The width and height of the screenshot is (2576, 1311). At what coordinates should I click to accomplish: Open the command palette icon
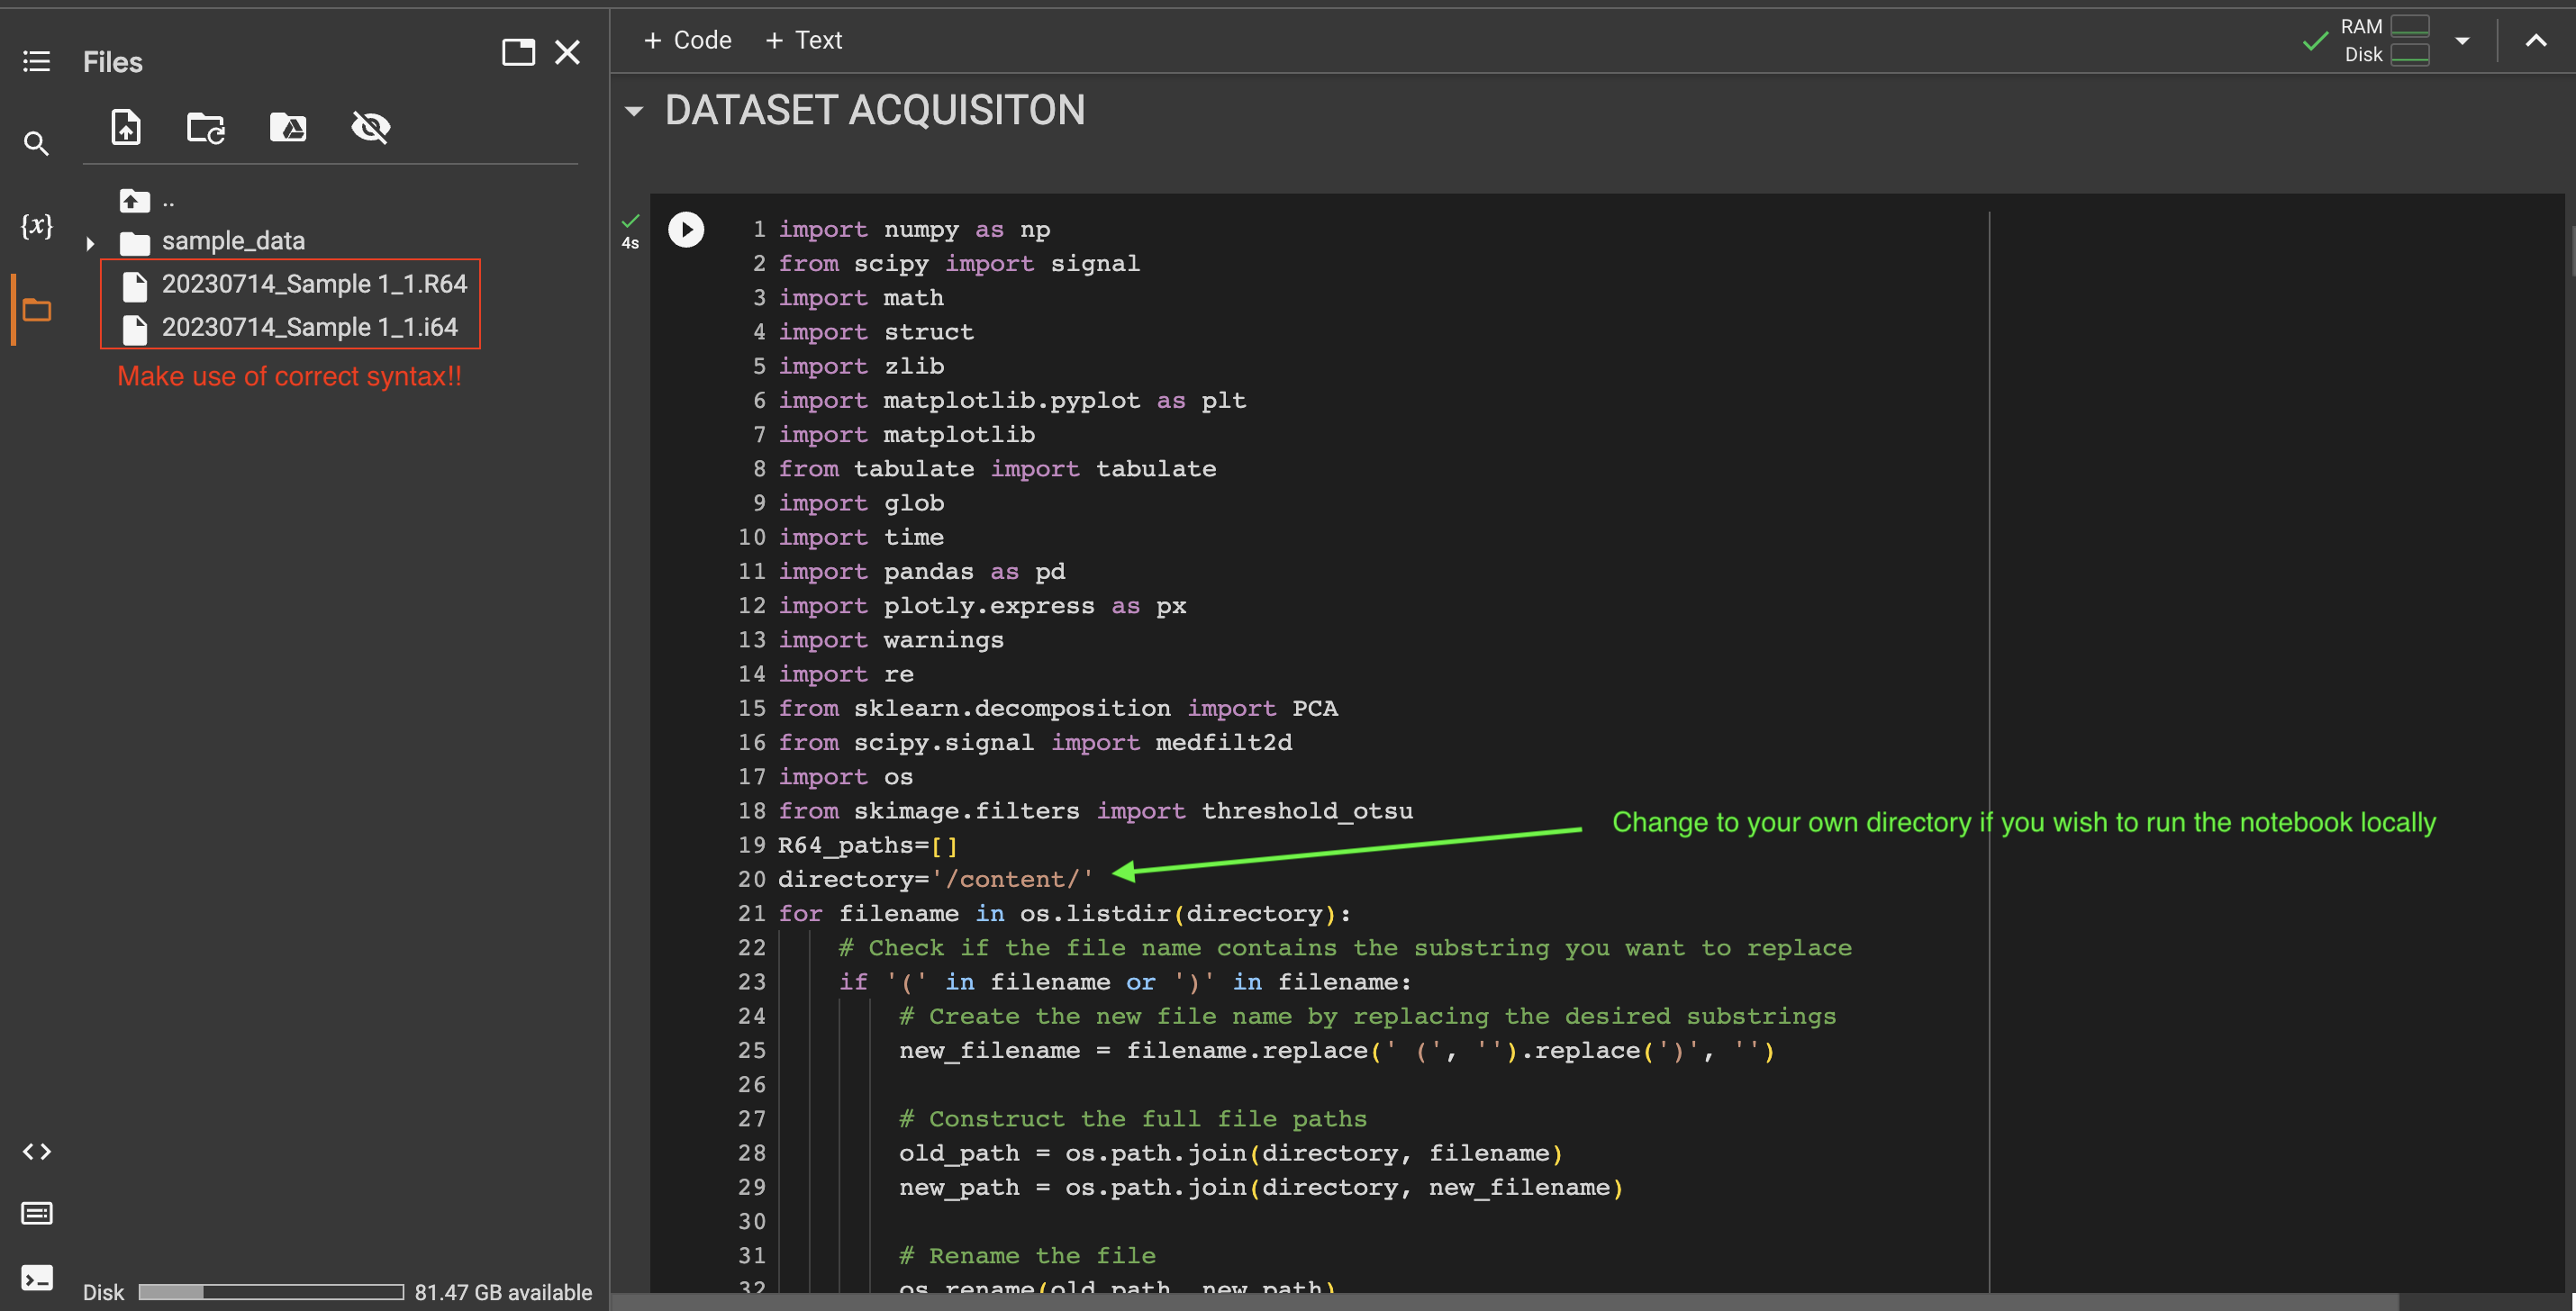point(36,1213)
